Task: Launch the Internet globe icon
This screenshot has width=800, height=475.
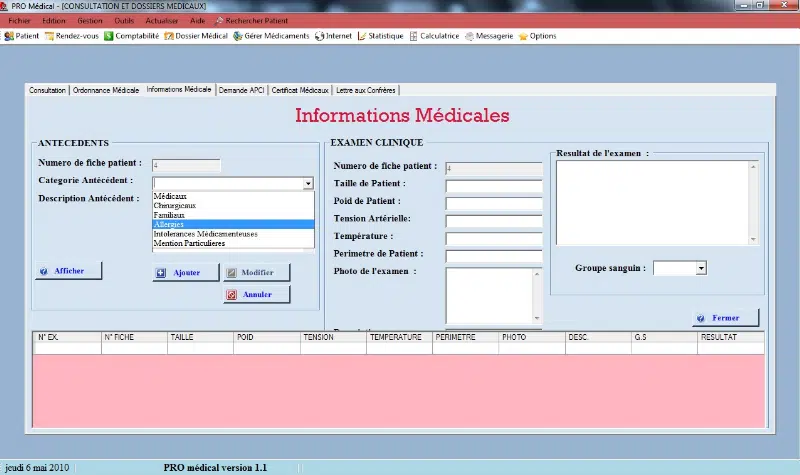Action: point(319,36)
